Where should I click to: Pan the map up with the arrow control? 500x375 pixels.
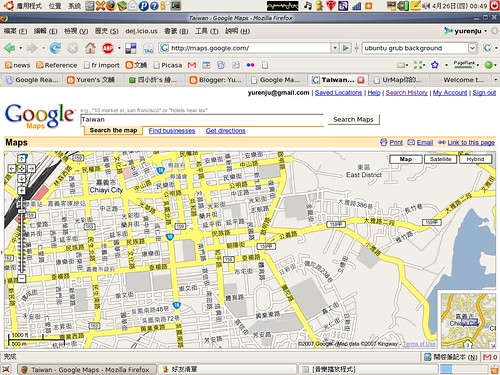coord(21,159)
